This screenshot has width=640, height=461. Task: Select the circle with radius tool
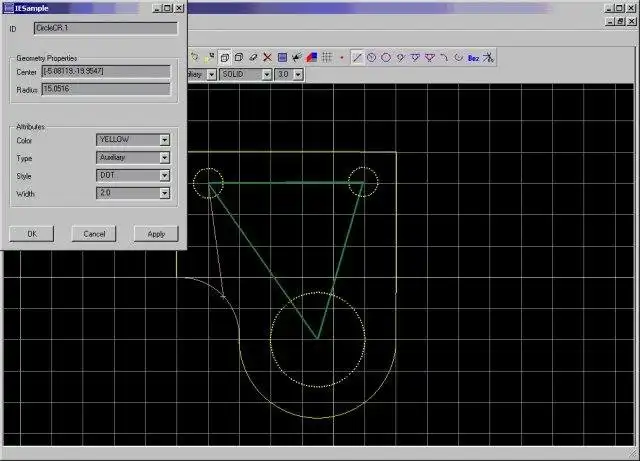371,58
